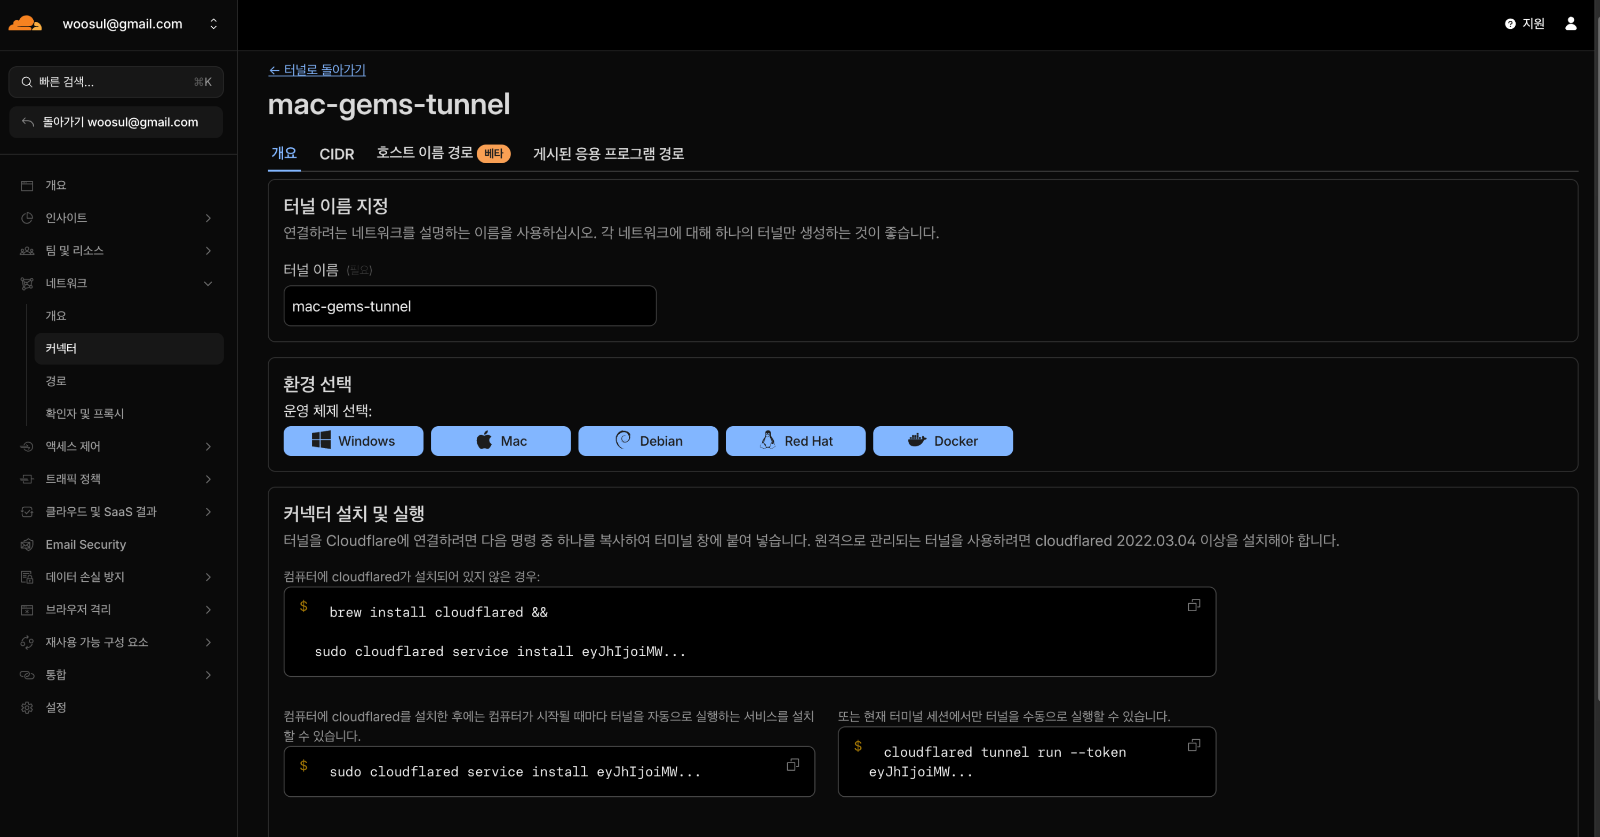Select the Mac operating system
The height and width of the screenshot is (837, 1600).
pos(501,441)
